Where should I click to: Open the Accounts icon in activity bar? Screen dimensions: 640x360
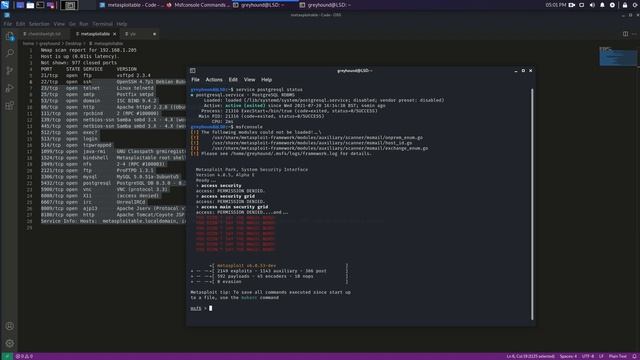(10, 326)
